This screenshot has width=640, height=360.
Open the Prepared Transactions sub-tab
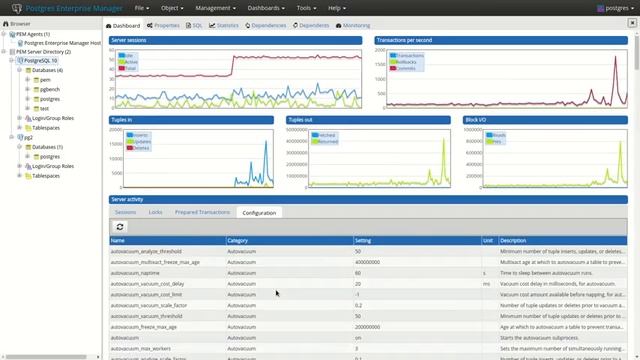coord(202,212)
